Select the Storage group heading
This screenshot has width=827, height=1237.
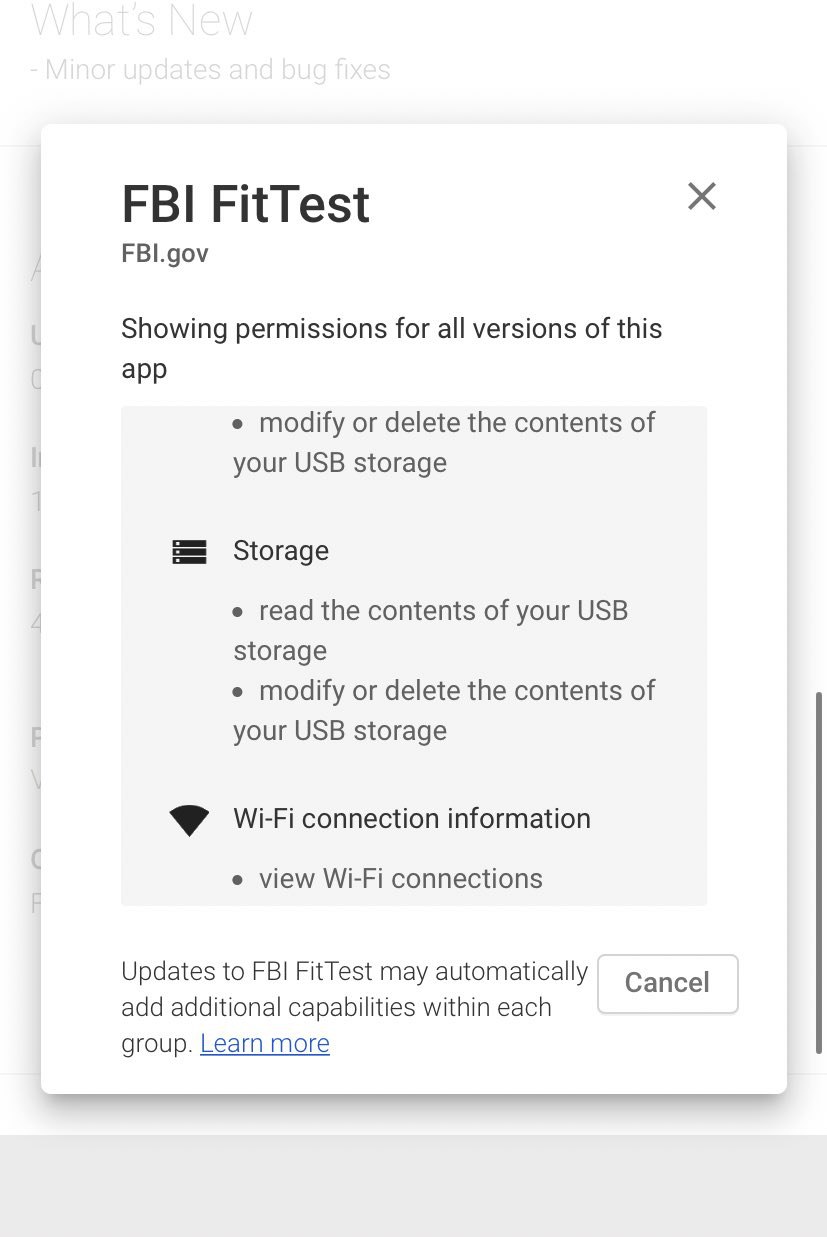point(281,550)
